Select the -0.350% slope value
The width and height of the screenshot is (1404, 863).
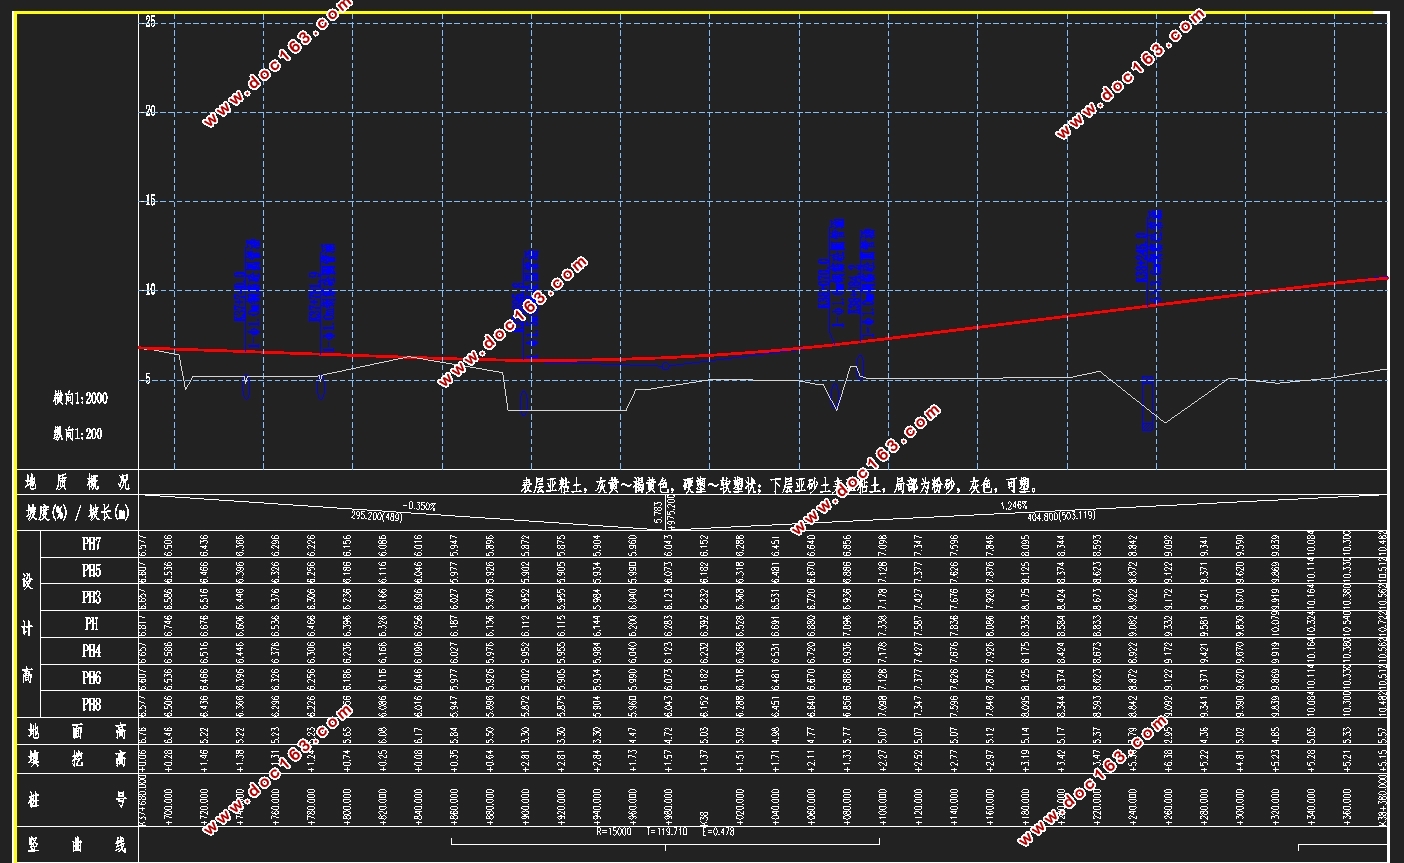[419, 506]
